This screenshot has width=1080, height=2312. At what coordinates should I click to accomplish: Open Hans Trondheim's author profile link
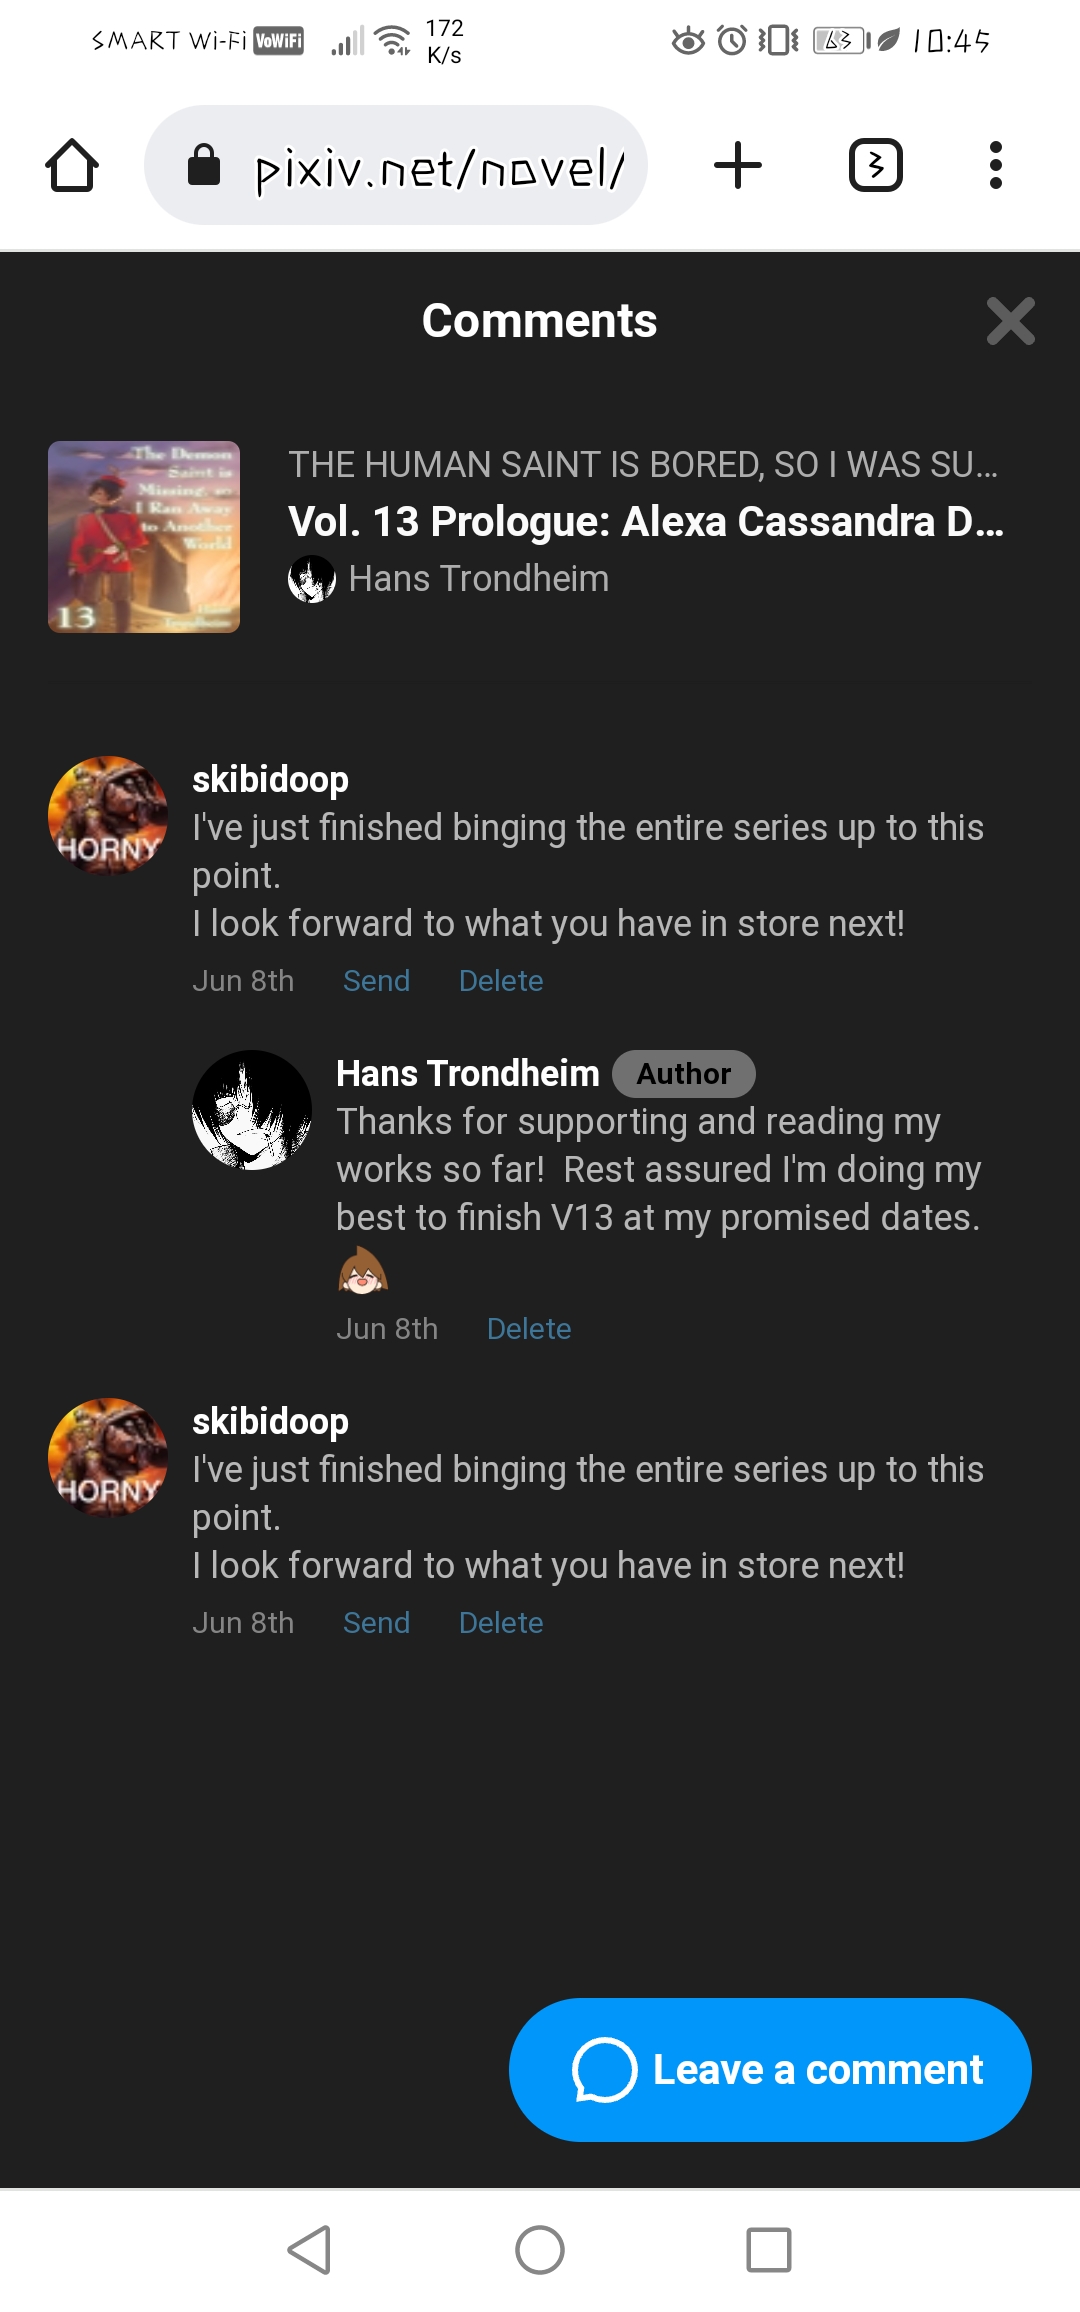pyautogui.click(x=478, y=579)
